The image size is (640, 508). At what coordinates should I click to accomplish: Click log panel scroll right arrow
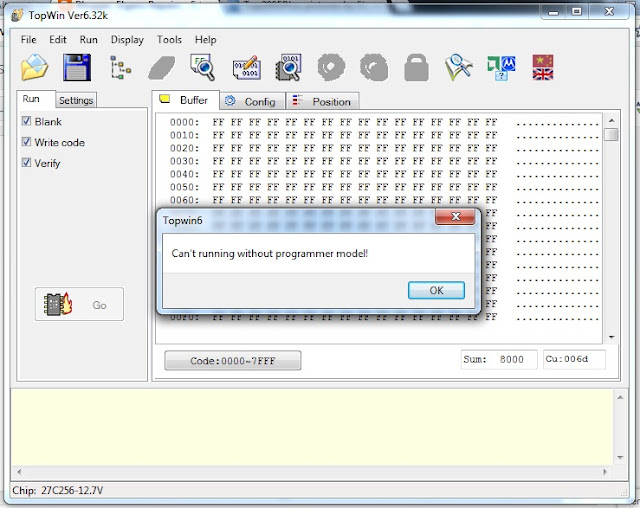605,472
